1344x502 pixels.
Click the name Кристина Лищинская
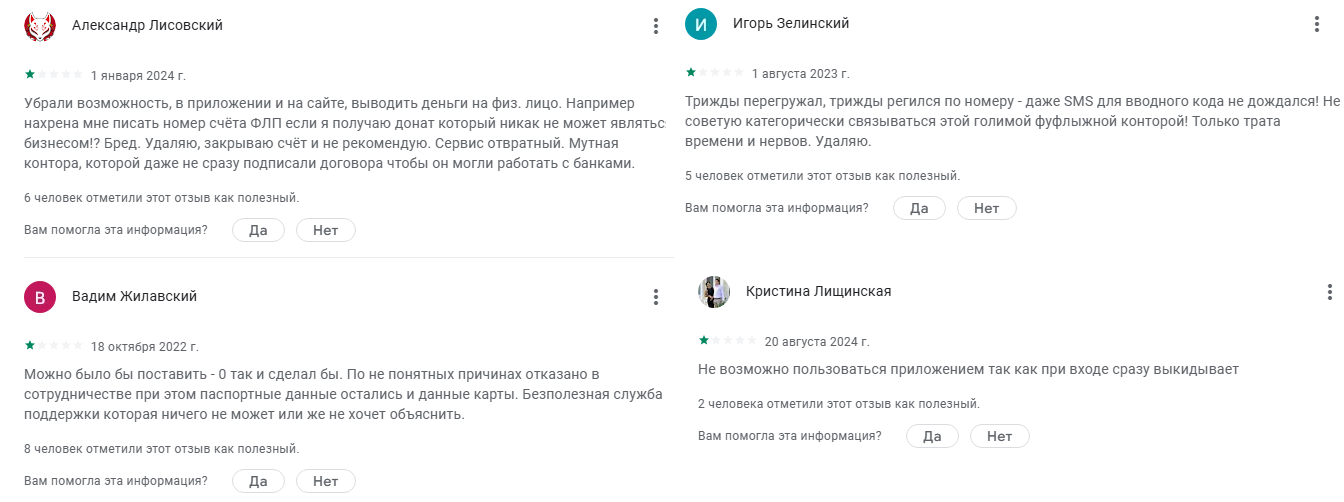tap(818, 292)
